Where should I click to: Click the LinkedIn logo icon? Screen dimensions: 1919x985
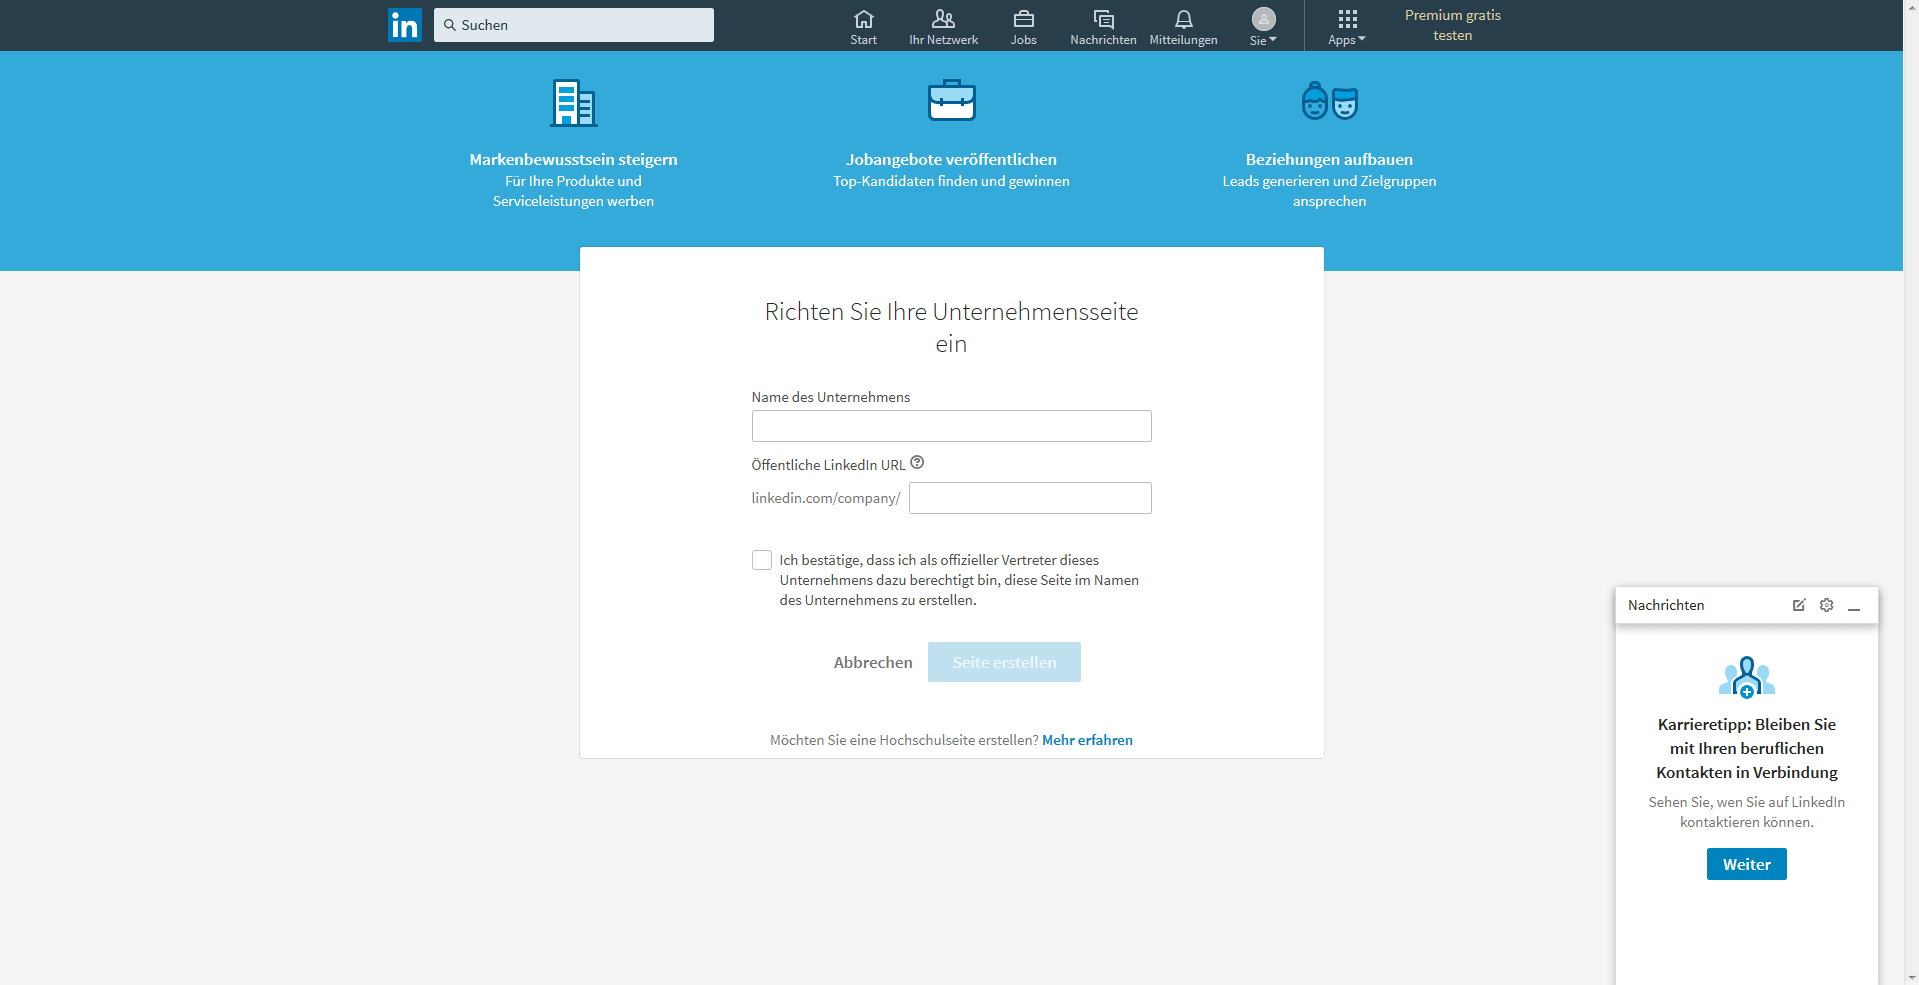[x=405, y=25]
